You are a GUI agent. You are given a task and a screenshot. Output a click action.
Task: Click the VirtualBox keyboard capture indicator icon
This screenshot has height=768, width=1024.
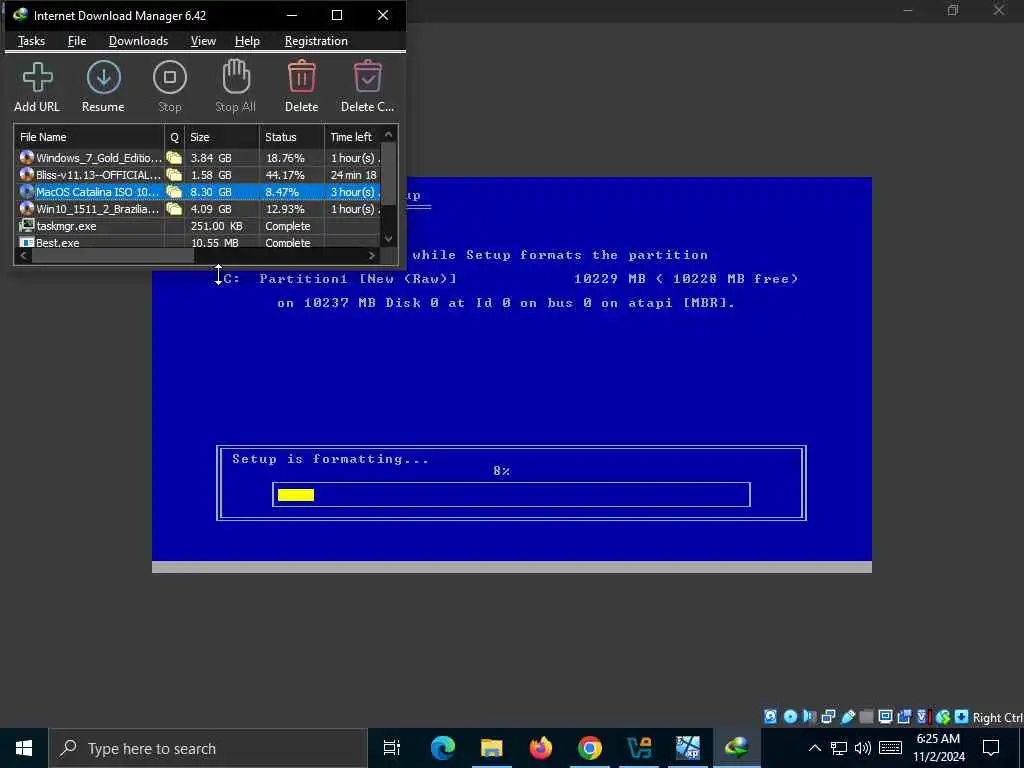961,716
